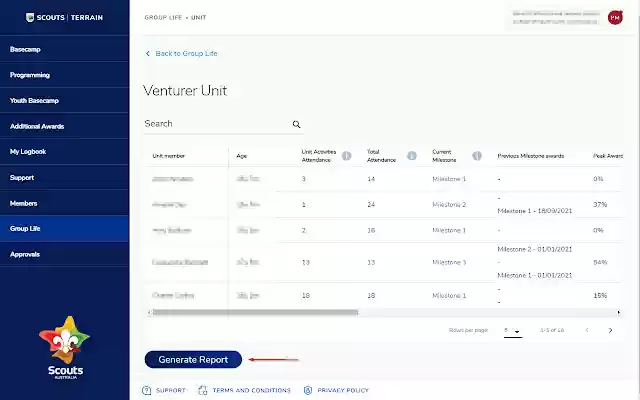Open the Terms and Conditions link

click(x=251, y=391)
